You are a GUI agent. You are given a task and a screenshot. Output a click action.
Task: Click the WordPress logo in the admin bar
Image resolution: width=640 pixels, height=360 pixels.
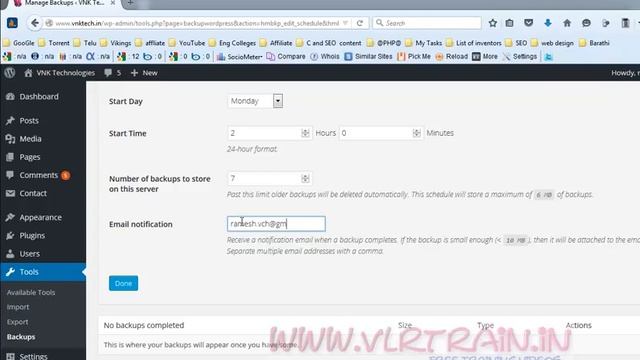pos(10,73)
